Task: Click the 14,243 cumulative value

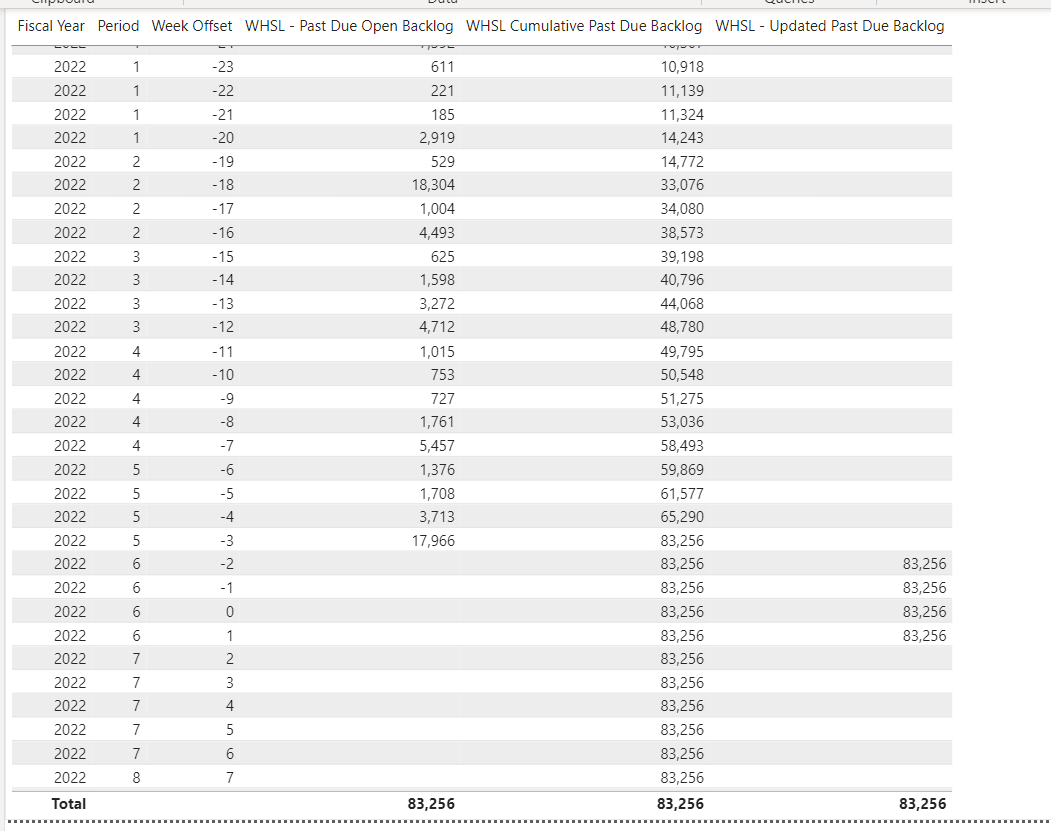Action: (682, 138)
